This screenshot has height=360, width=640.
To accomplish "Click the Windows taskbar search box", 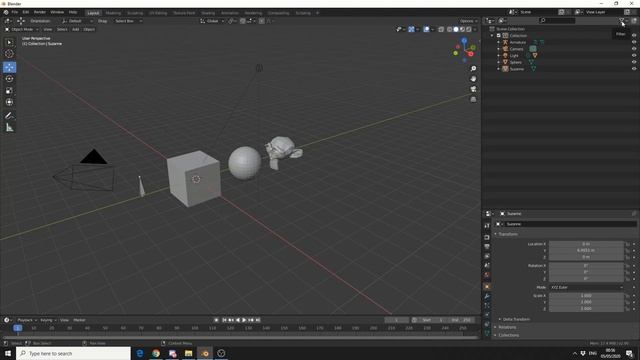I will pyautogui.click(x=73, y=353).
